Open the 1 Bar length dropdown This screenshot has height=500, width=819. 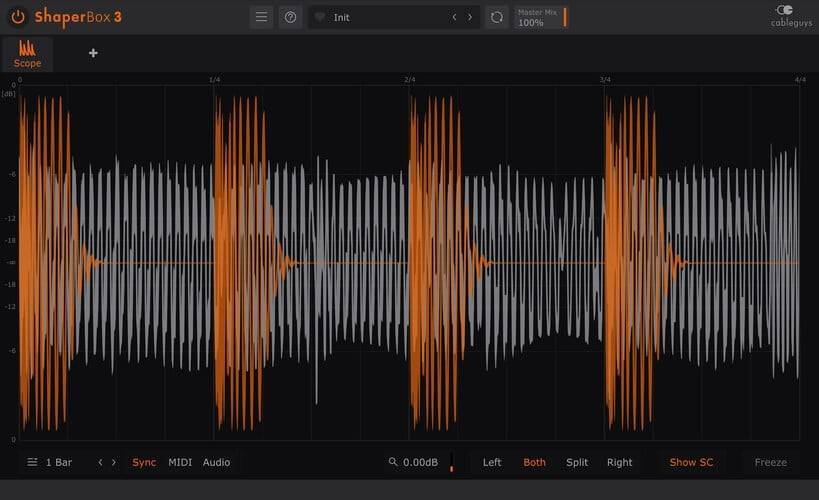[58, 462]
